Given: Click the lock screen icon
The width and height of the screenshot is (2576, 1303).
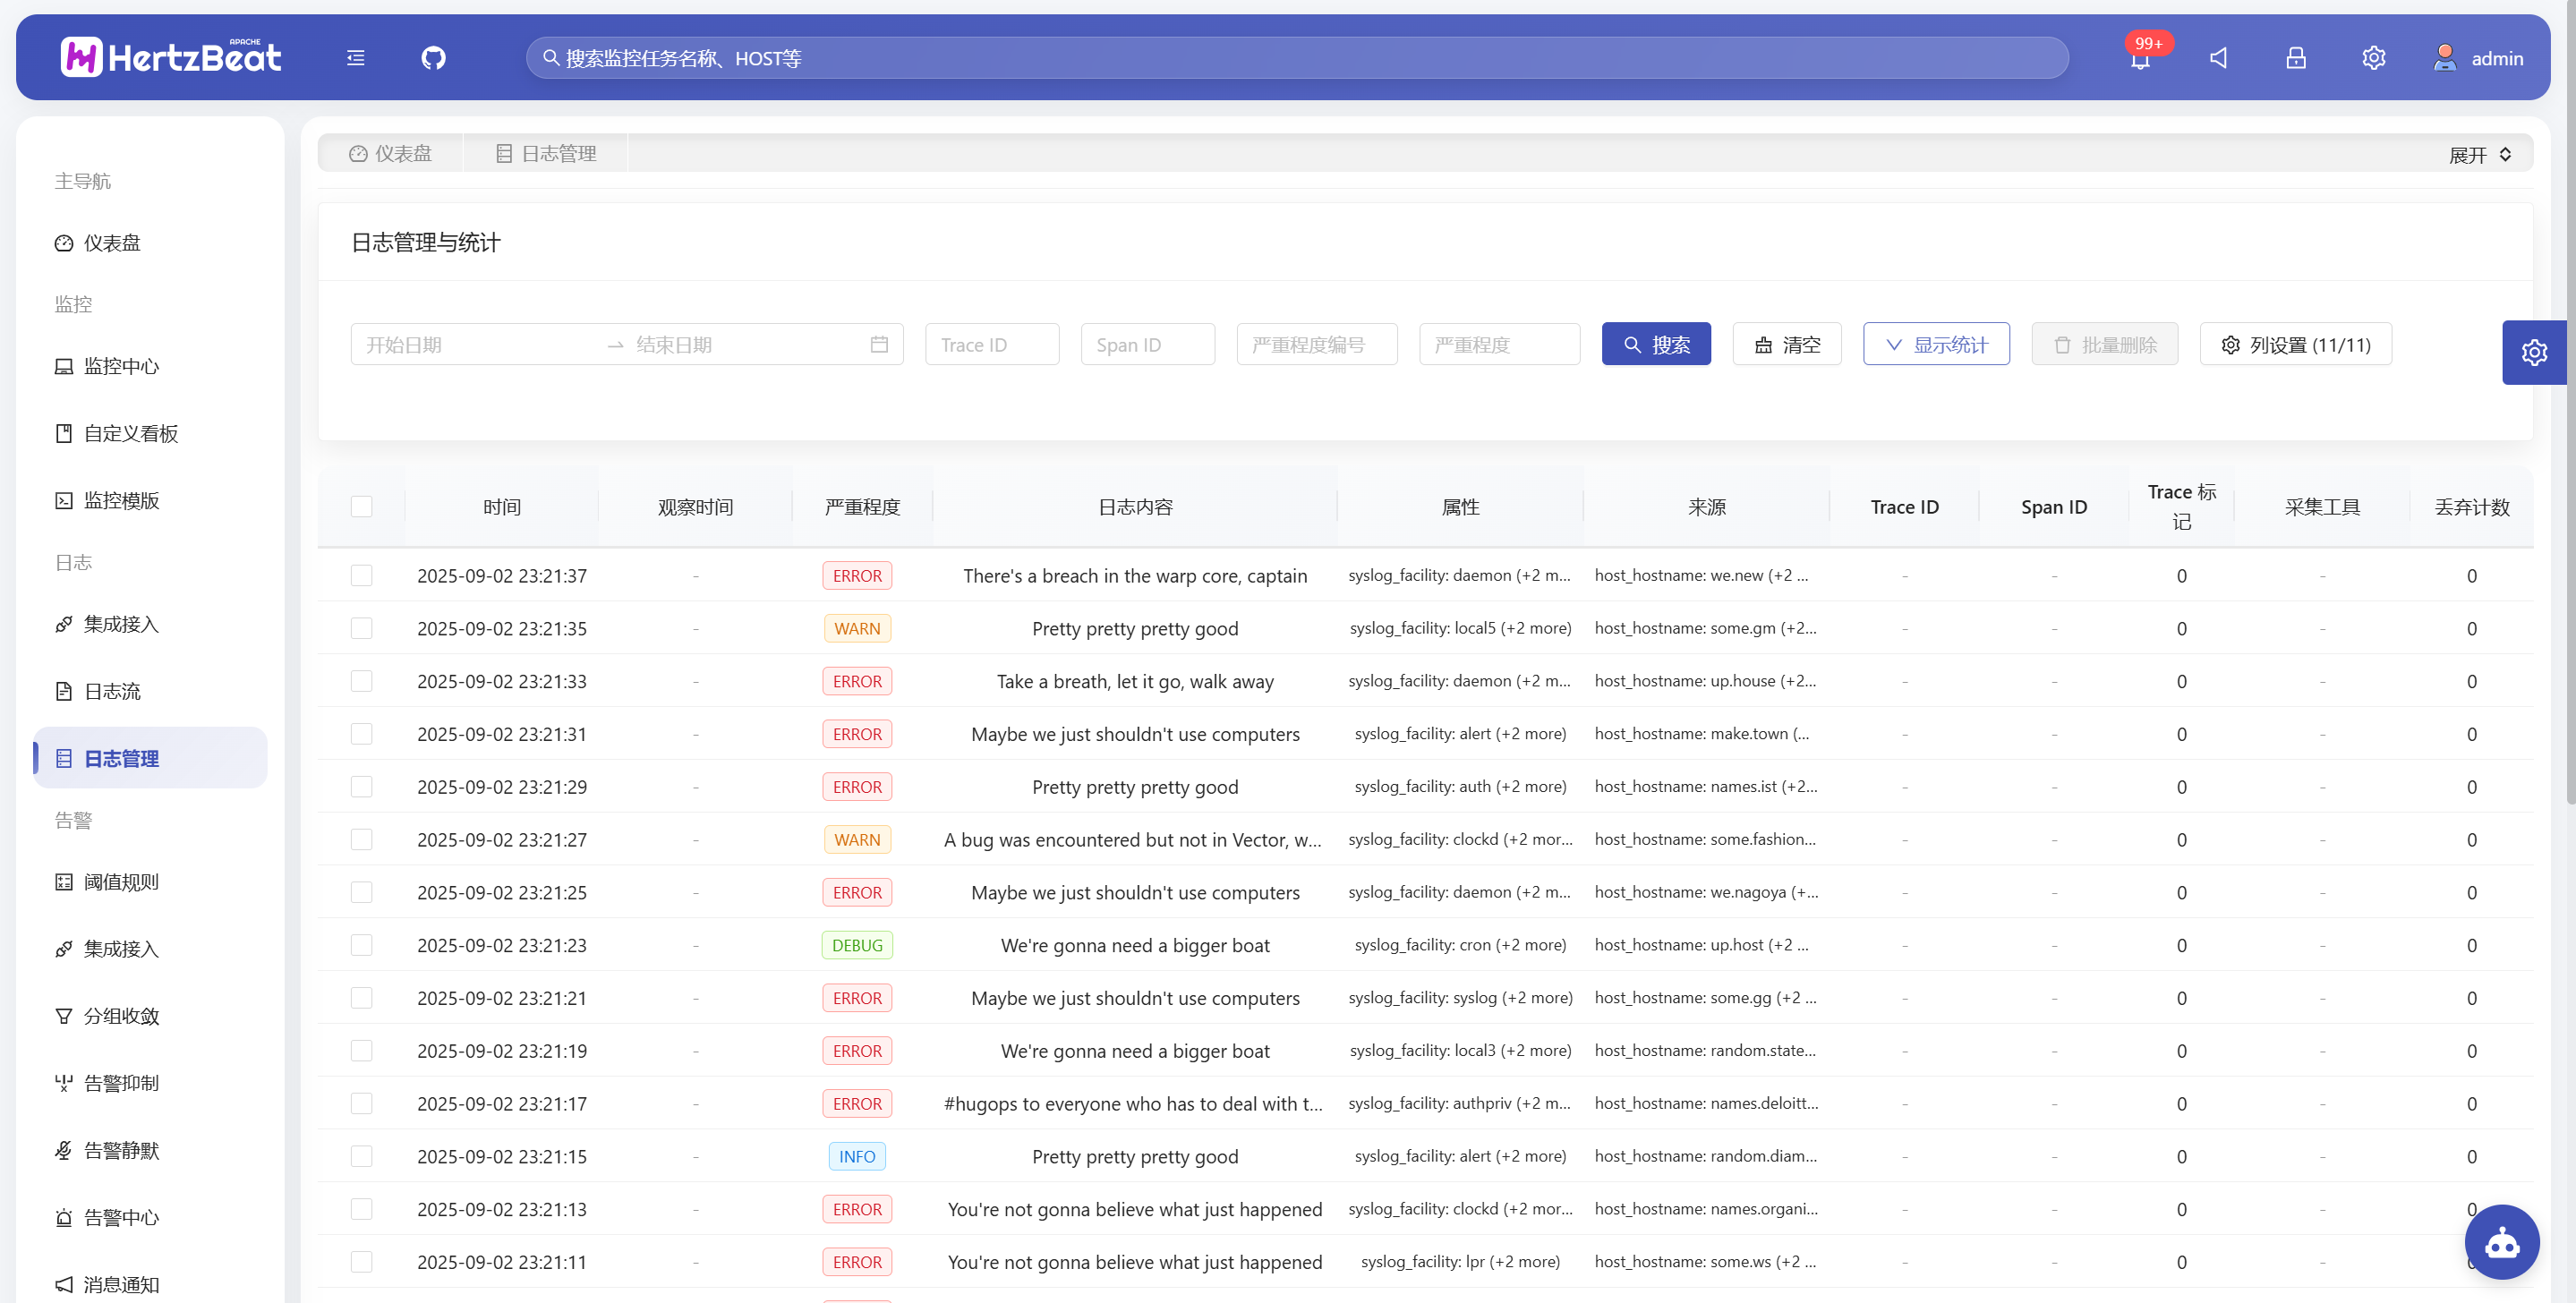Looking at the screenshot, I should pos(2295,58).
